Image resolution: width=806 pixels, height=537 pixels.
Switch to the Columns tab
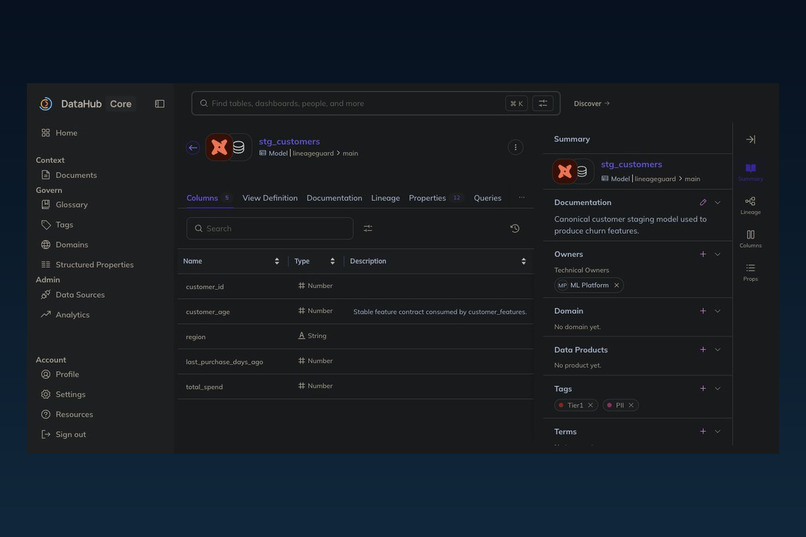[x=208, y=198]
